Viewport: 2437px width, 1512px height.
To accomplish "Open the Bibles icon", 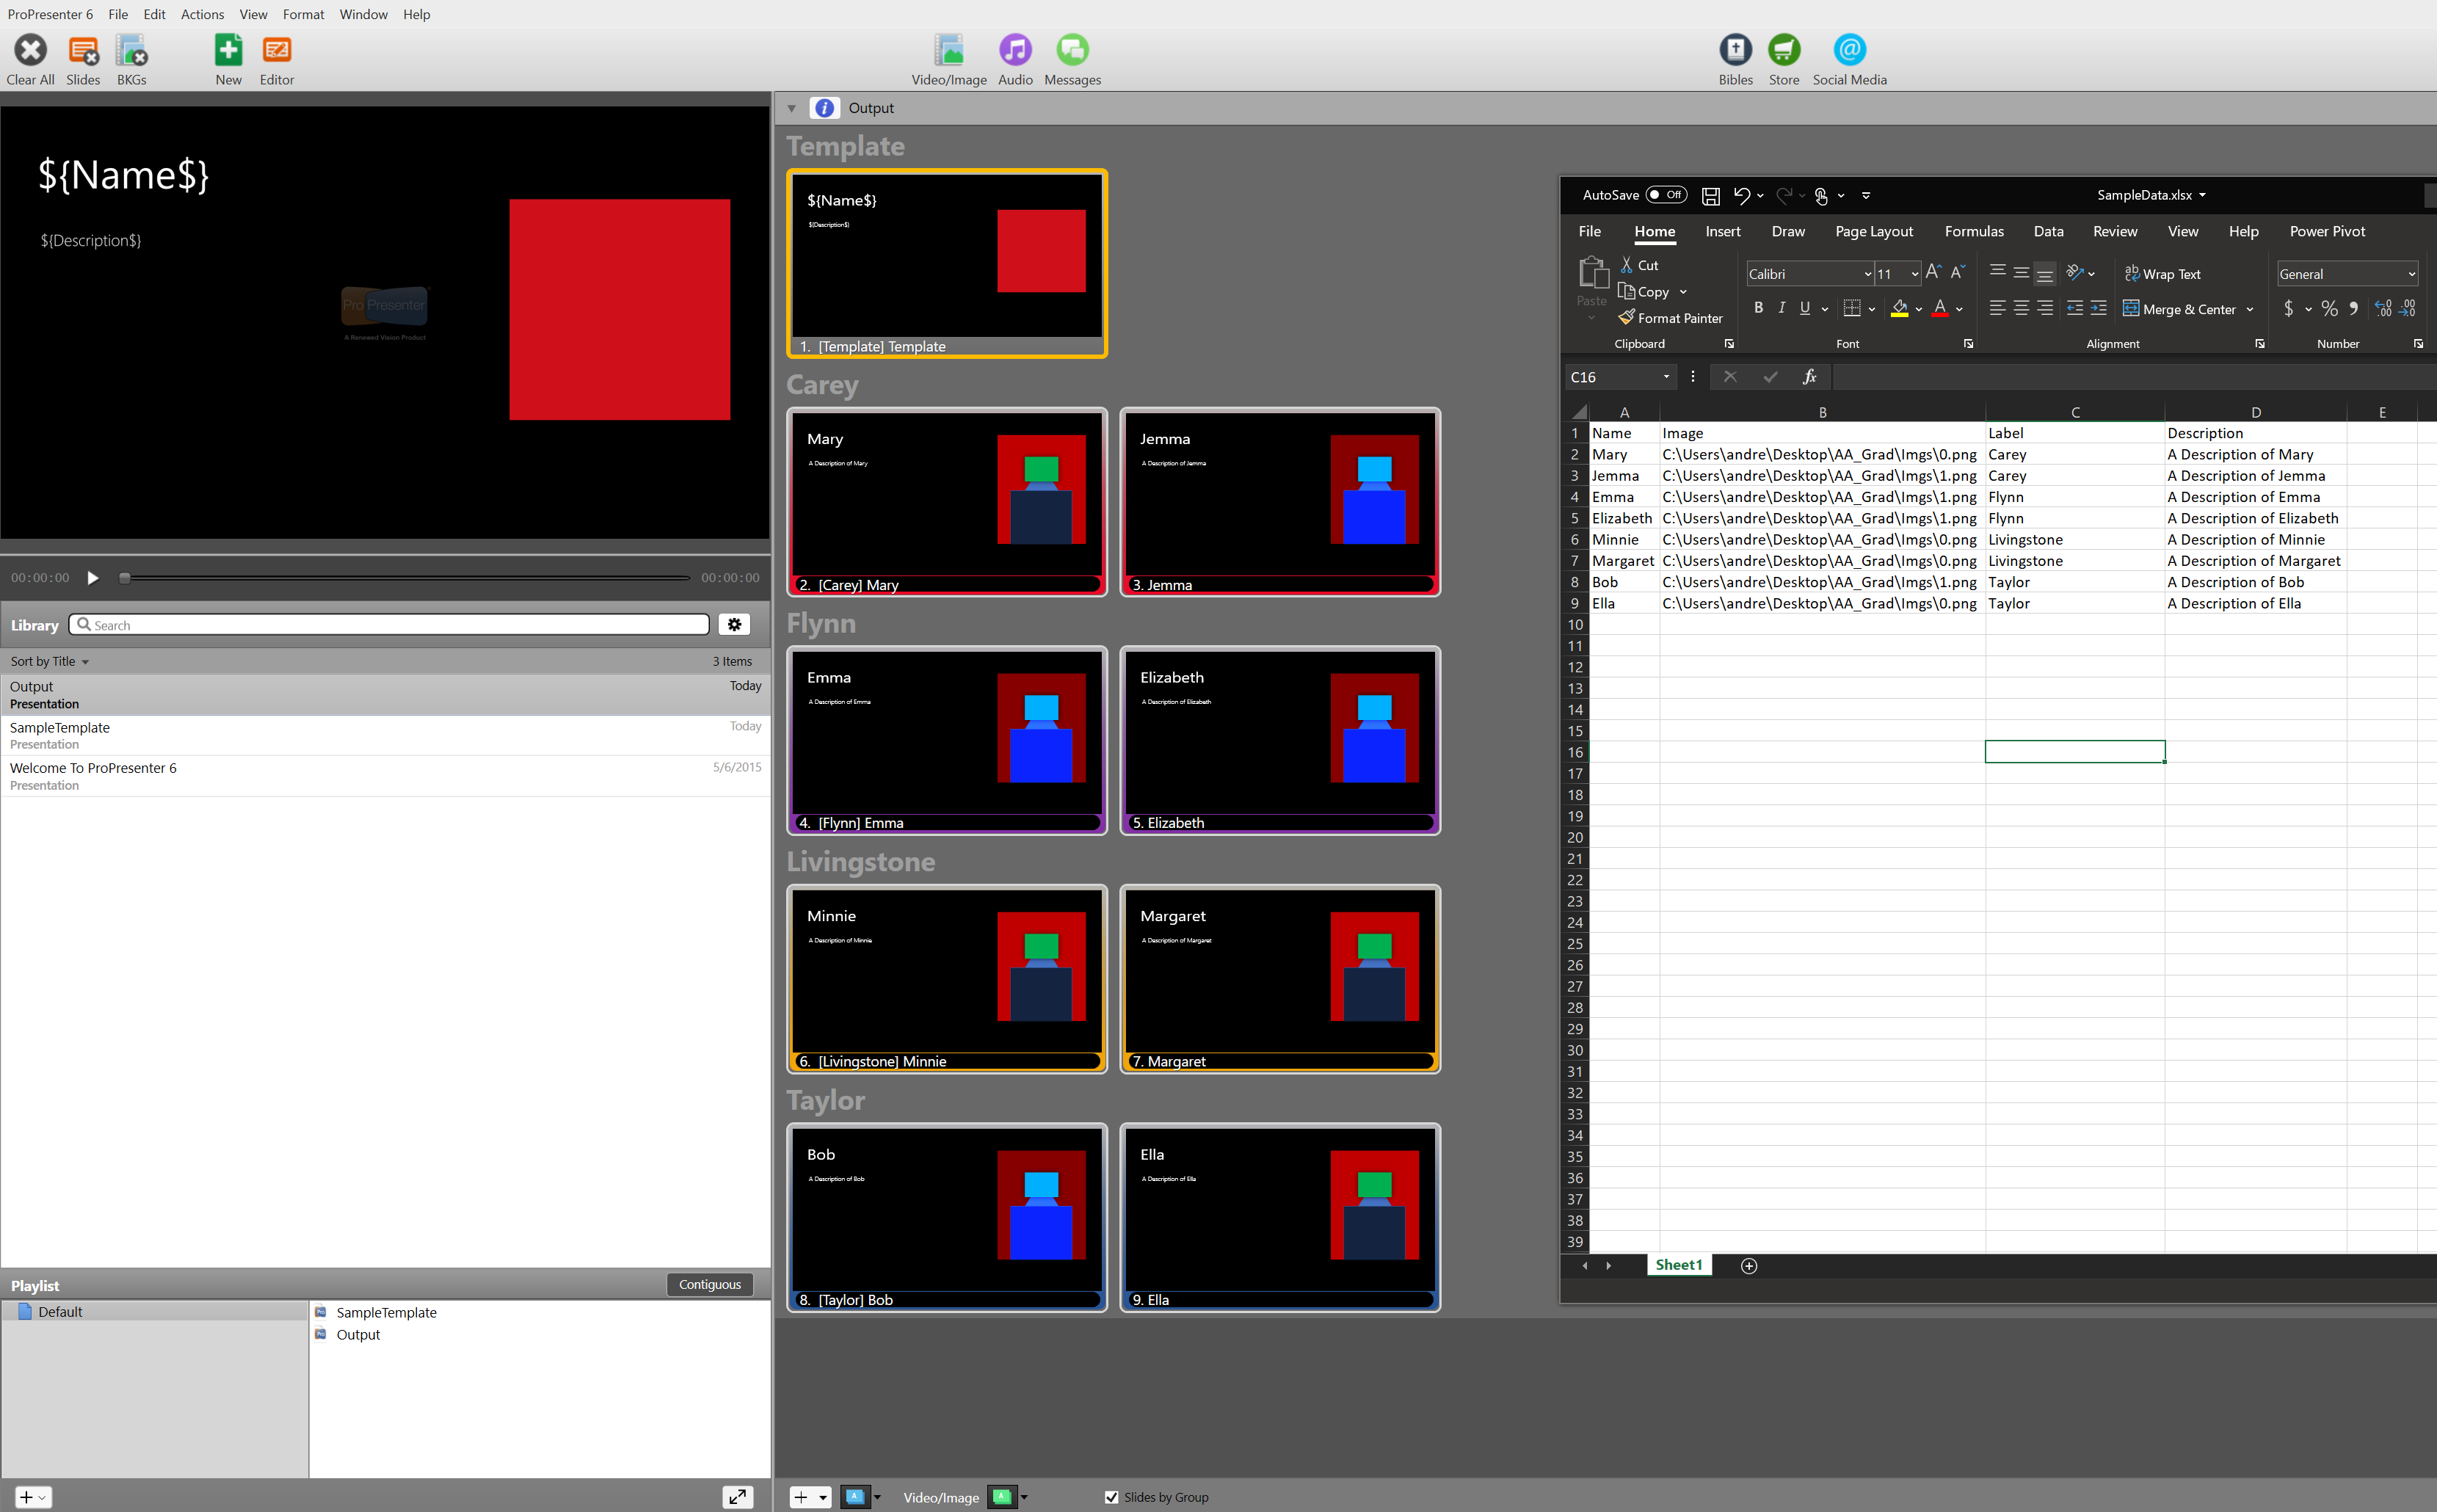I will click(x=1735, y=50).
